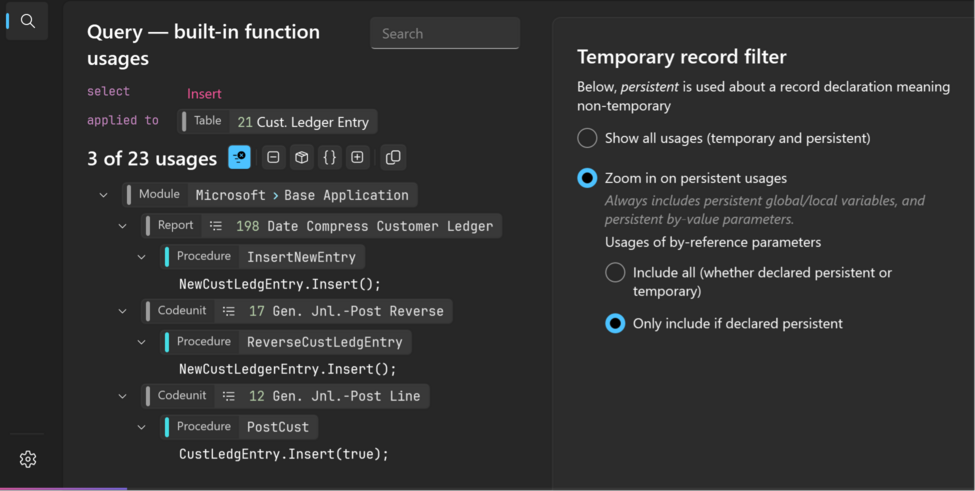Viewport: 975px width, 491px height.
Task: Open report Date Compress Customer Ledger
Action: point(321,226)
